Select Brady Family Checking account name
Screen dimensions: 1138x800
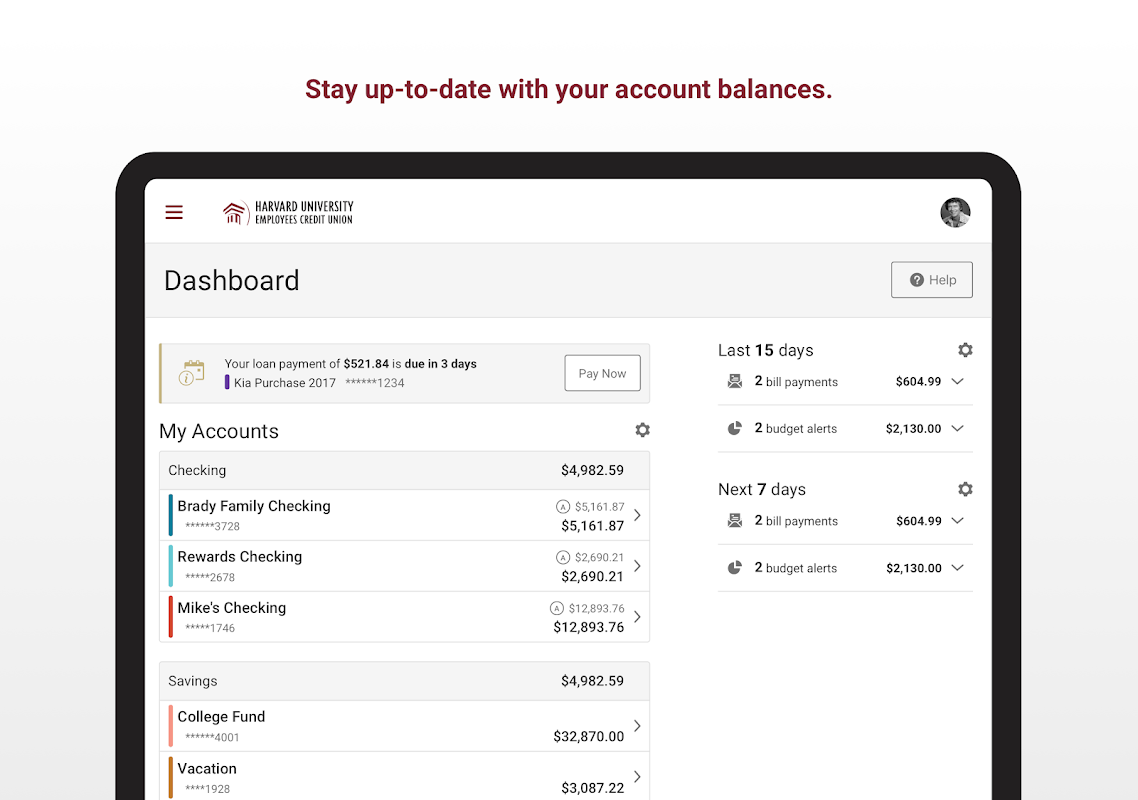[254, 506]
